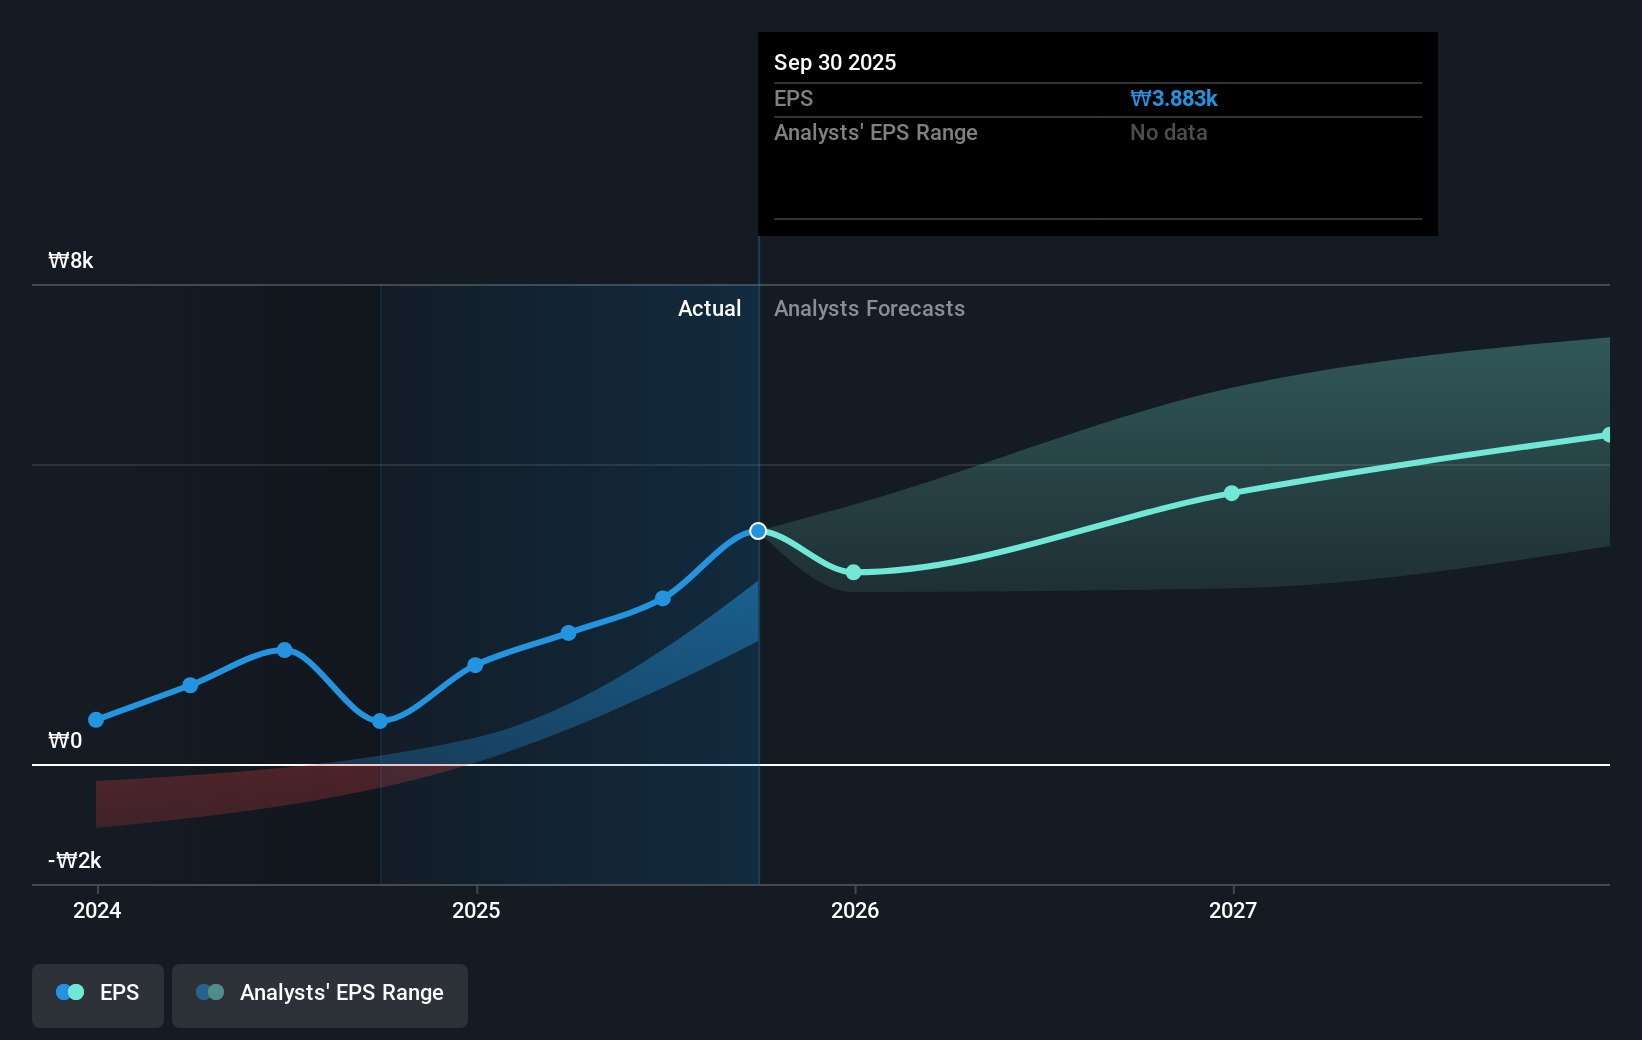Click the Sep 30 2025 tooltip date
The image size is (1642, 1040).
[835, 62]
